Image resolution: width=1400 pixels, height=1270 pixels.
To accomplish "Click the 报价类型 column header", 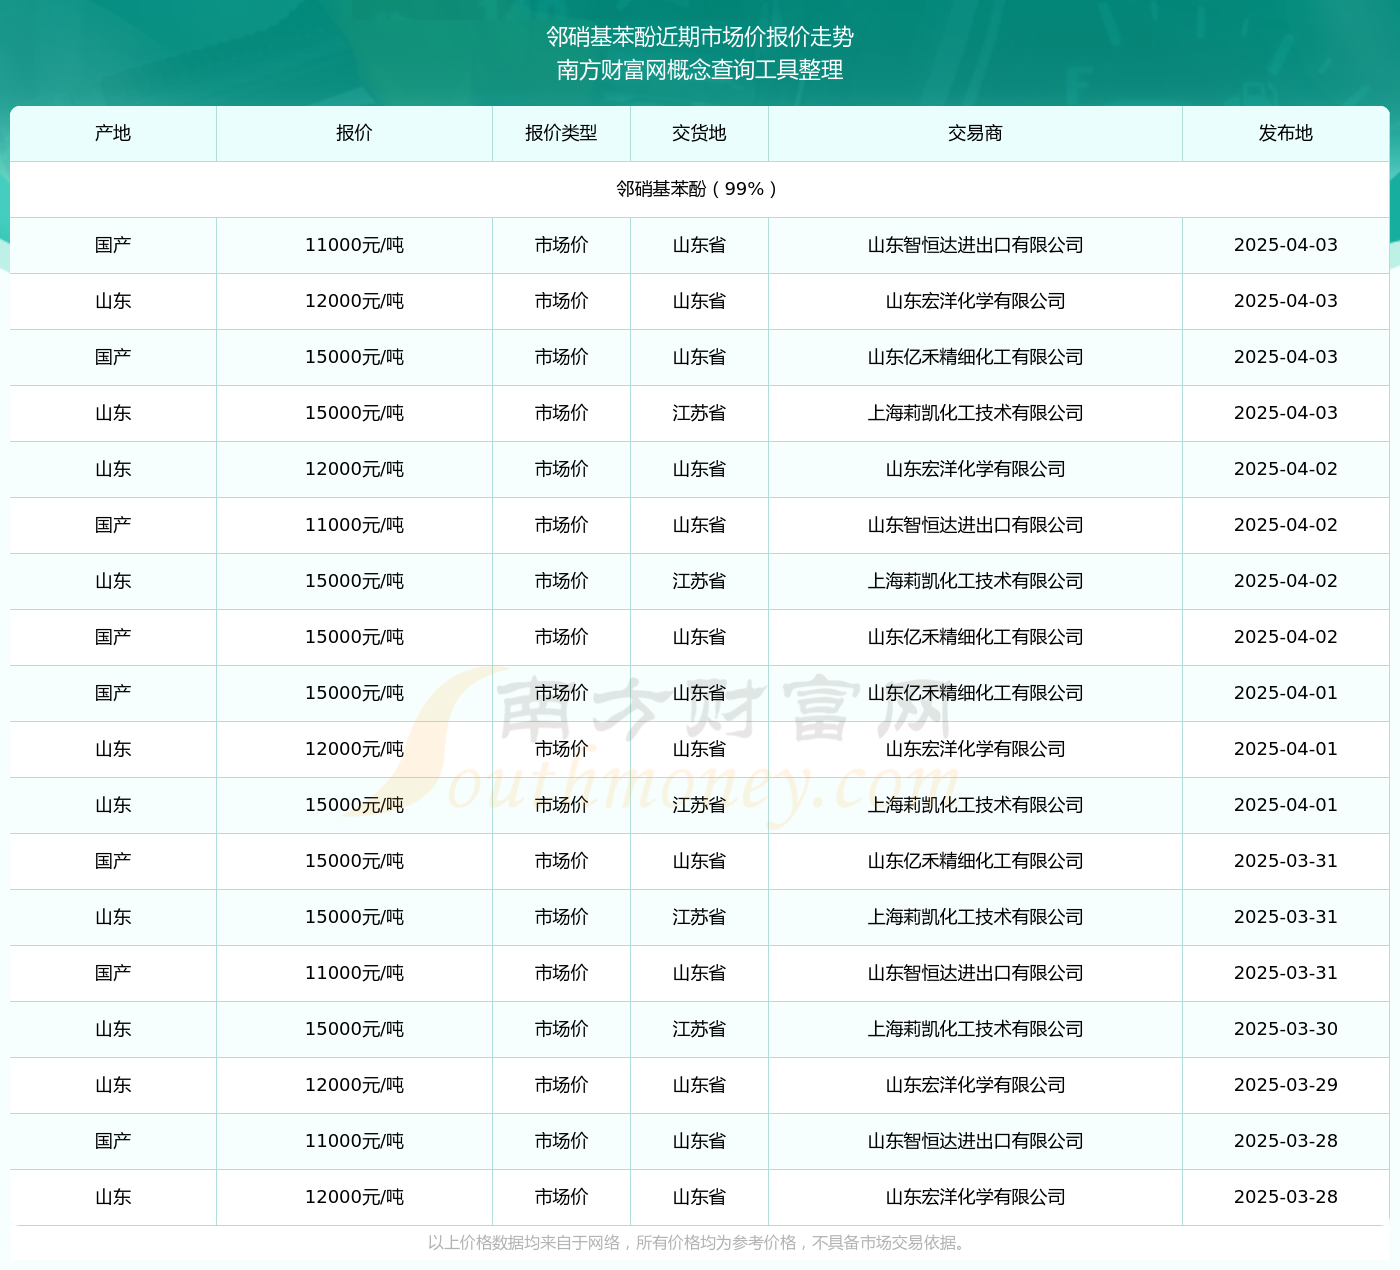I will (561, 133).
